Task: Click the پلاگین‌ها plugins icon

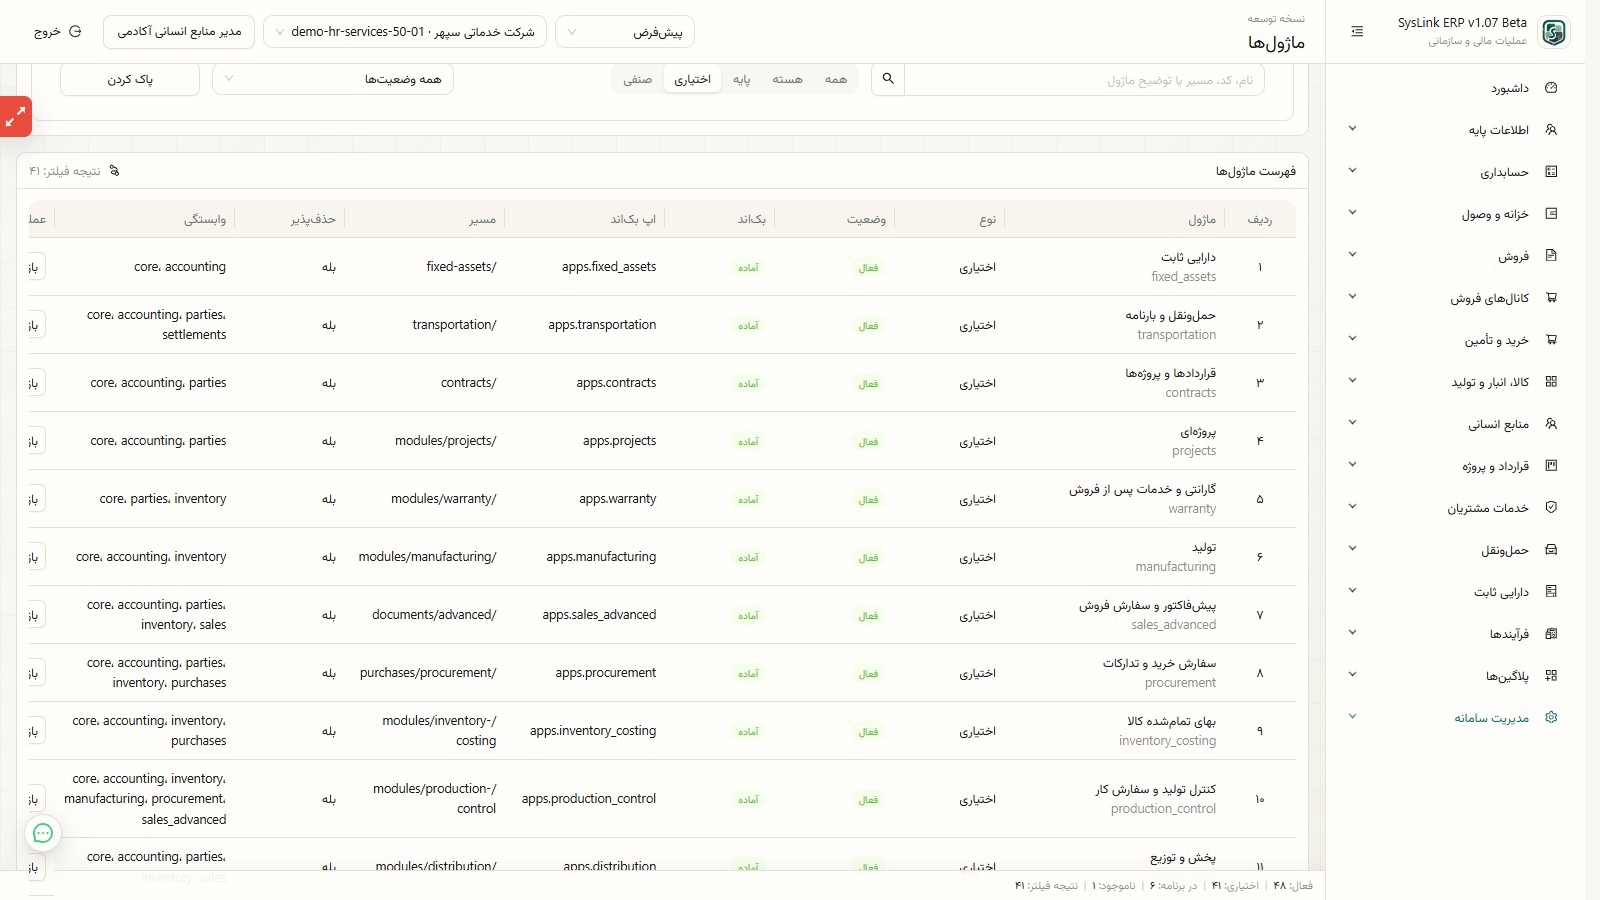Action: [1551, 676]
